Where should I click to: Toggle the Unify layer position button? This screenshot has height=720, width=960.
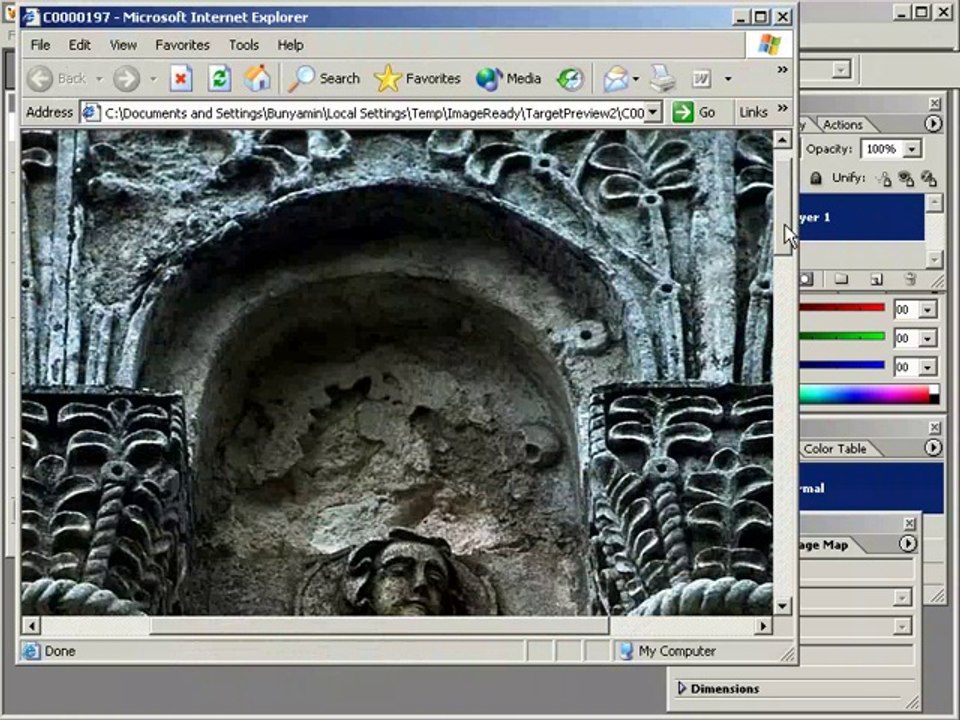click(883, 178)
